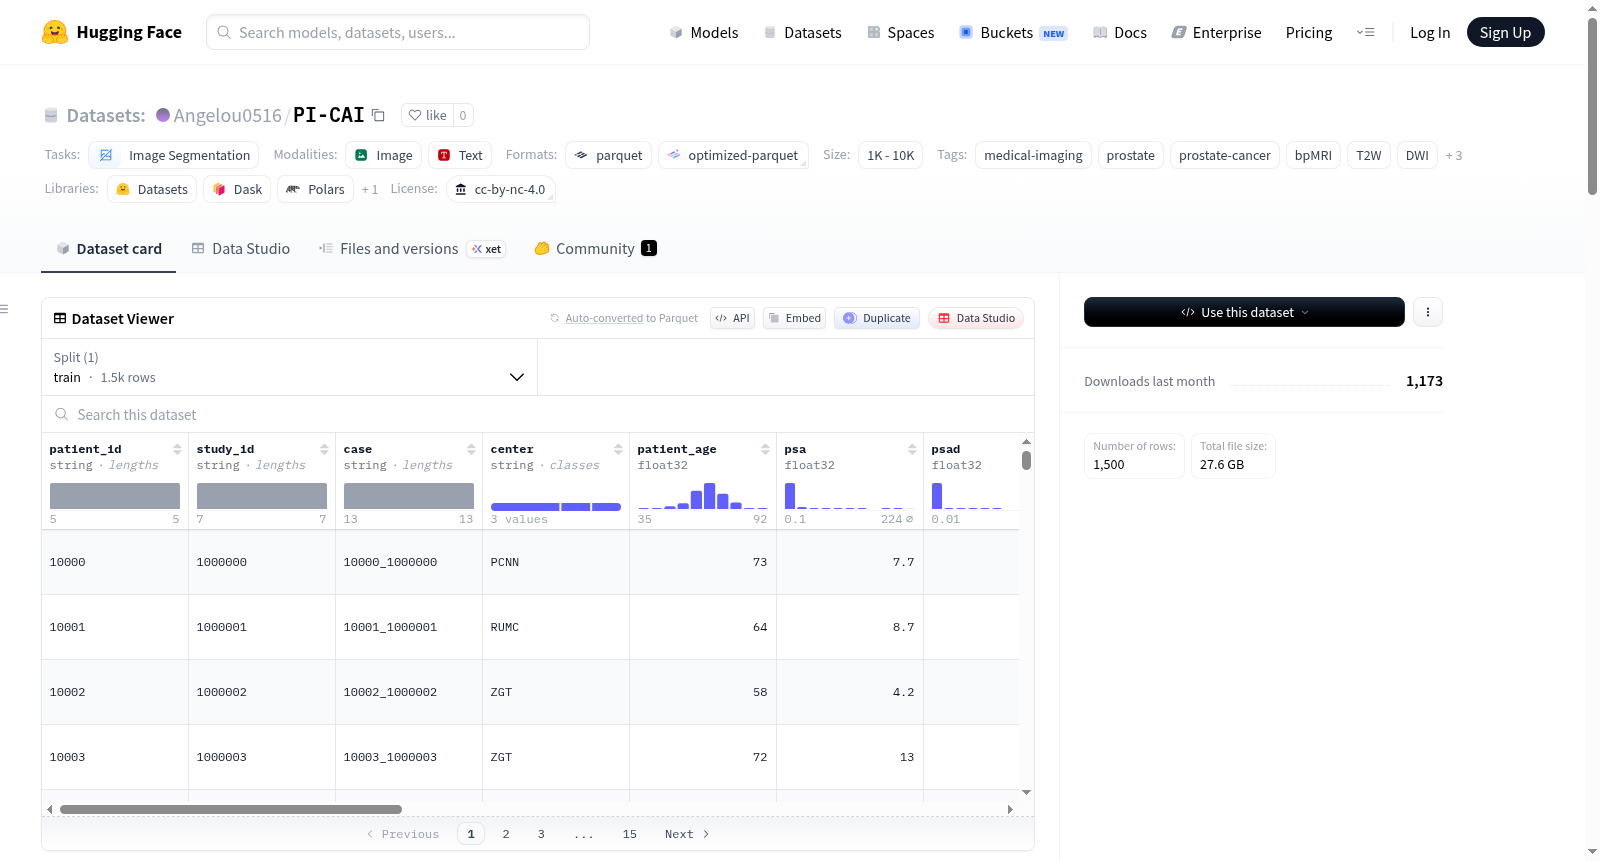Viewport: 1600px width, 861px height.
Task: Sort by the study_id column
Action: [324, 449]
